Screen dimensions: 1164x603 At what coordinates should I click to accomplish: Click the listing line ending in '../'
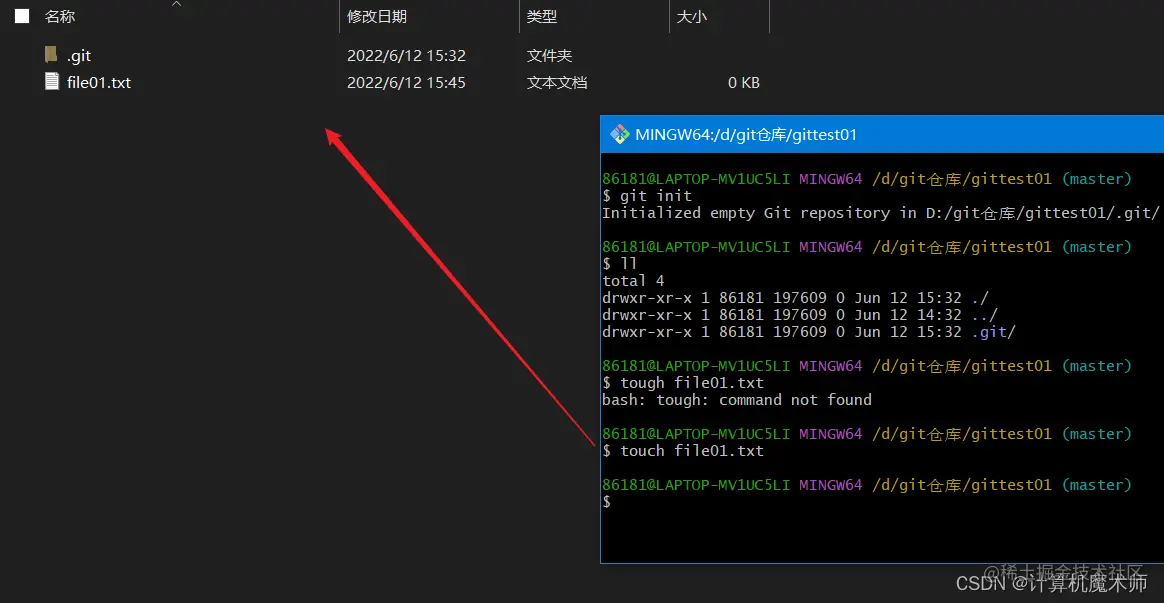pyautogui.click(x=800, y=315)
